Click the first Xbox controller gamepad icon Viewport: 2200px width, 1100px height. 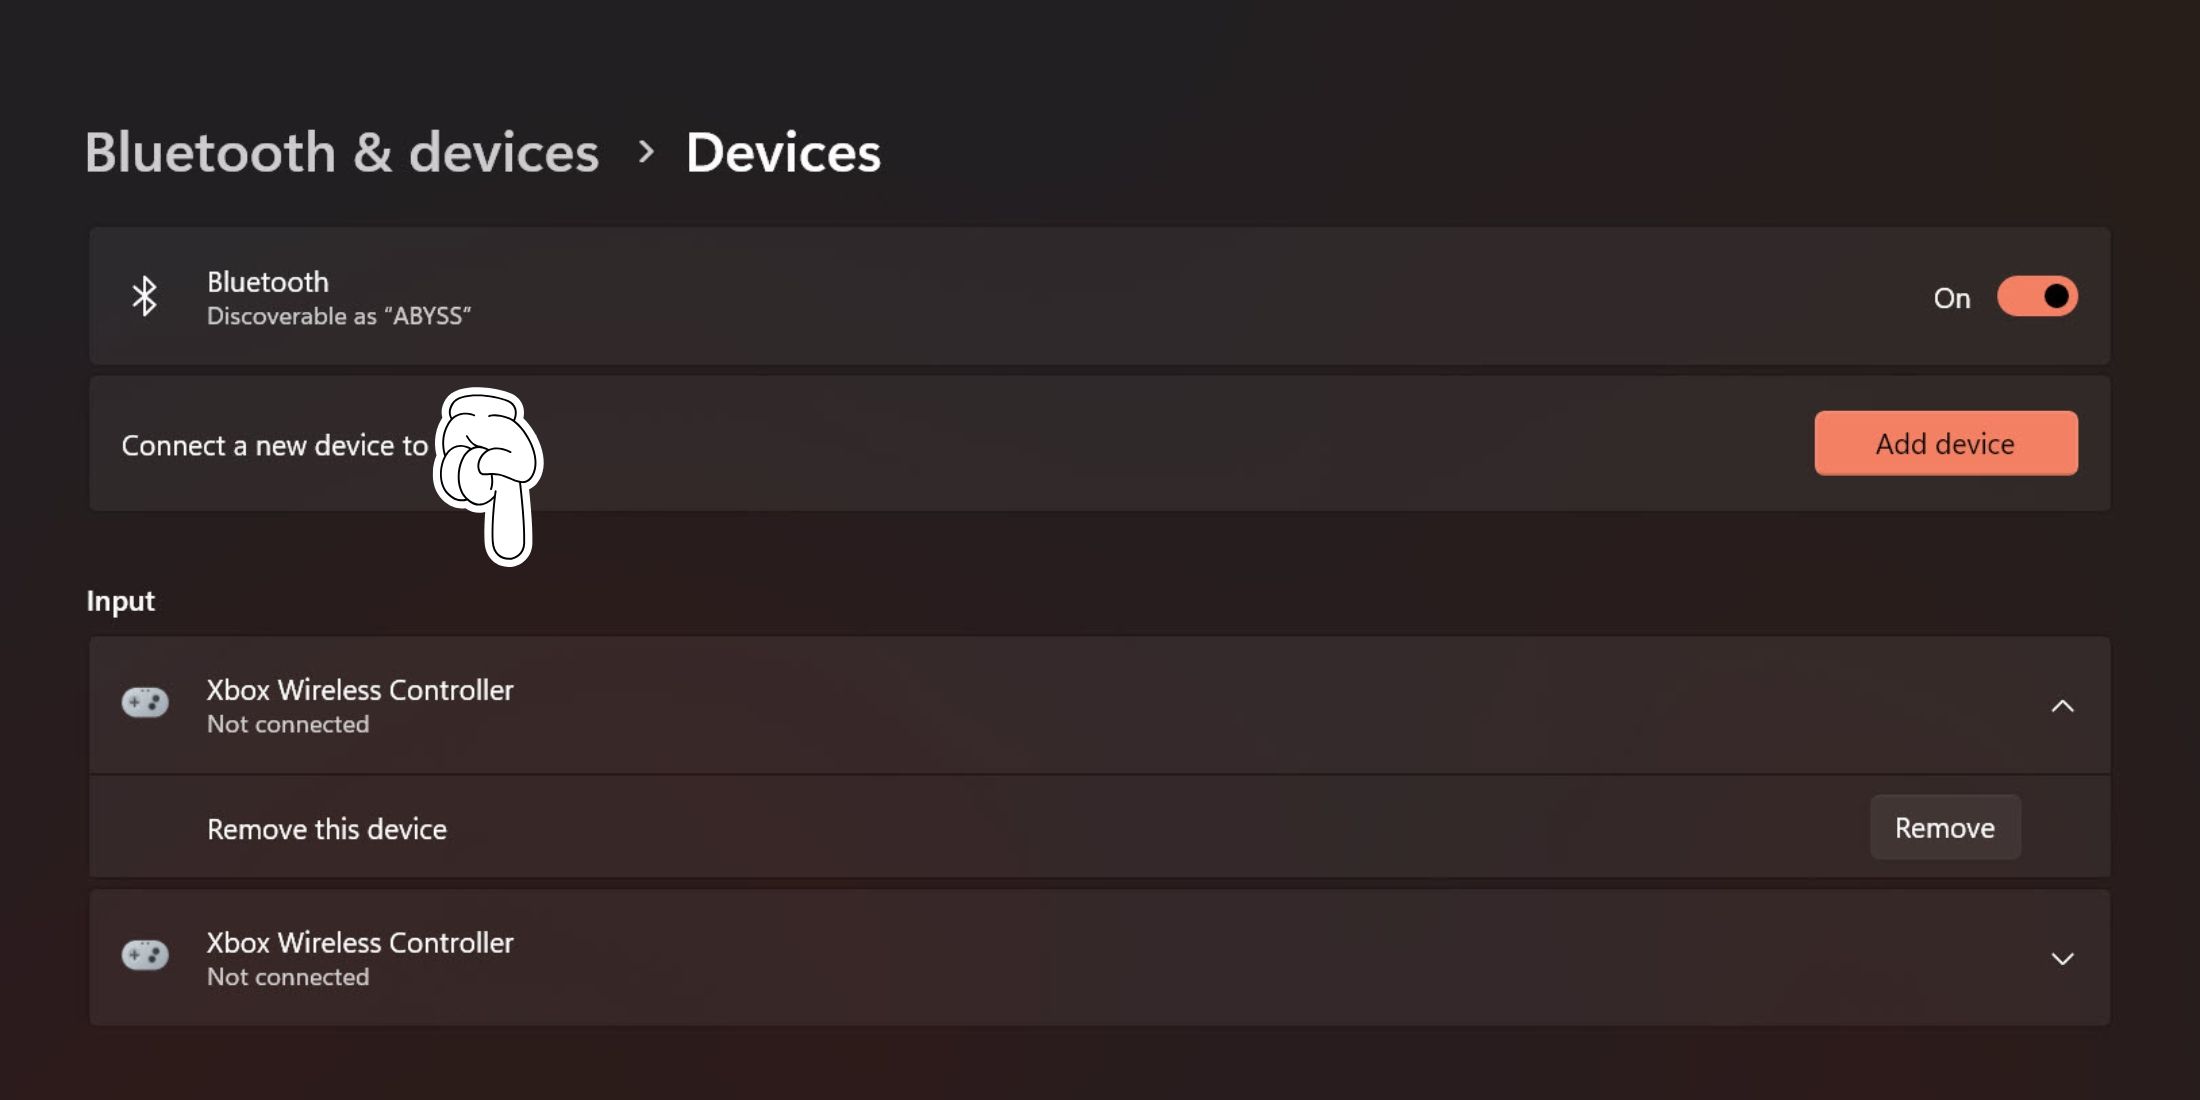point(145,703)
